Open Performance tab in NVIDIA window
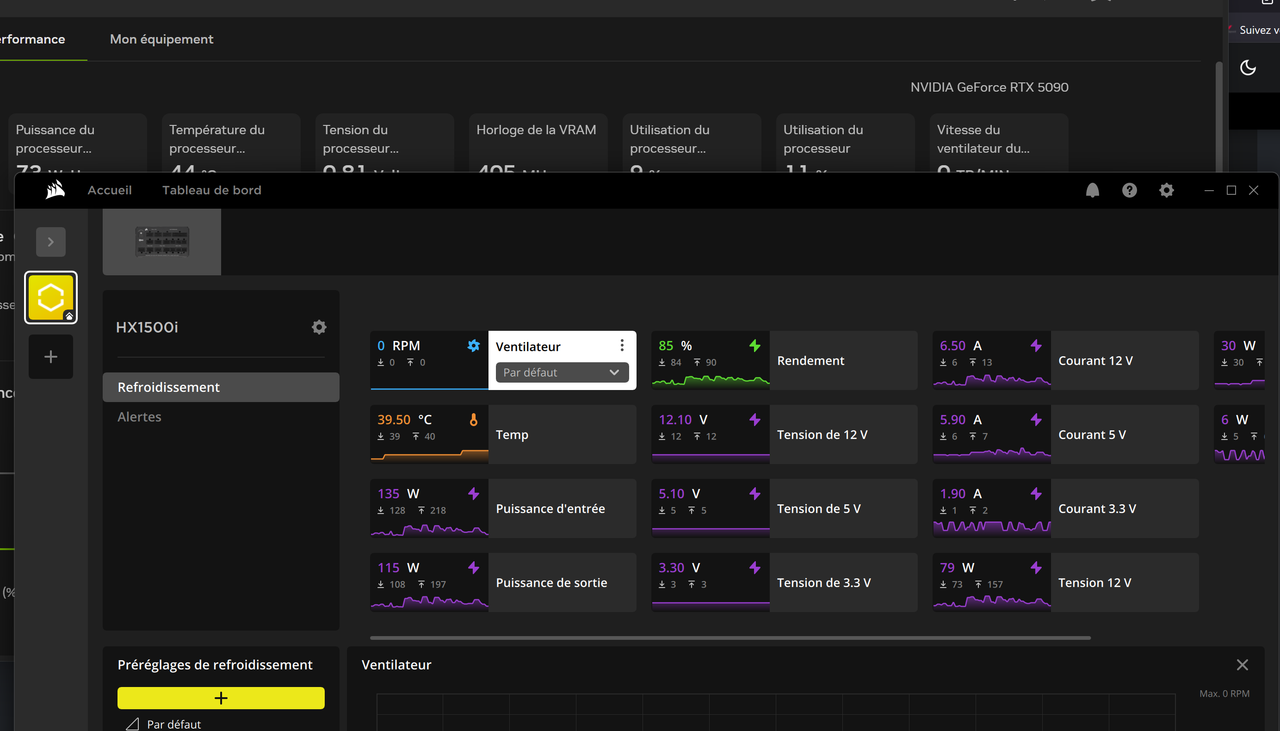 (33, 39)
